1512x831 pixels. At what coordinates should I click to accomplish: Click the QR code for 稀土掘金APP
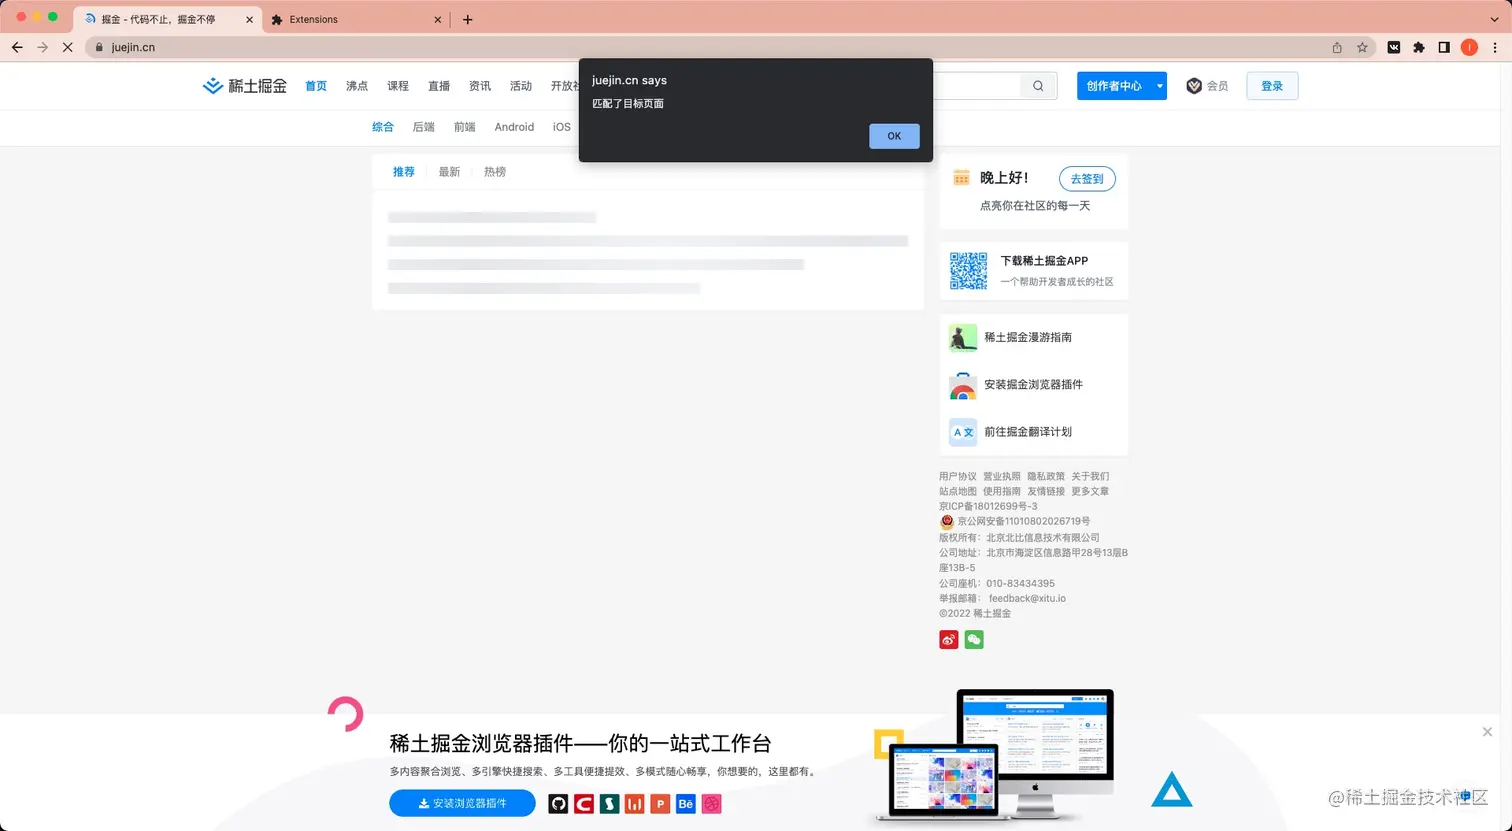968,271
